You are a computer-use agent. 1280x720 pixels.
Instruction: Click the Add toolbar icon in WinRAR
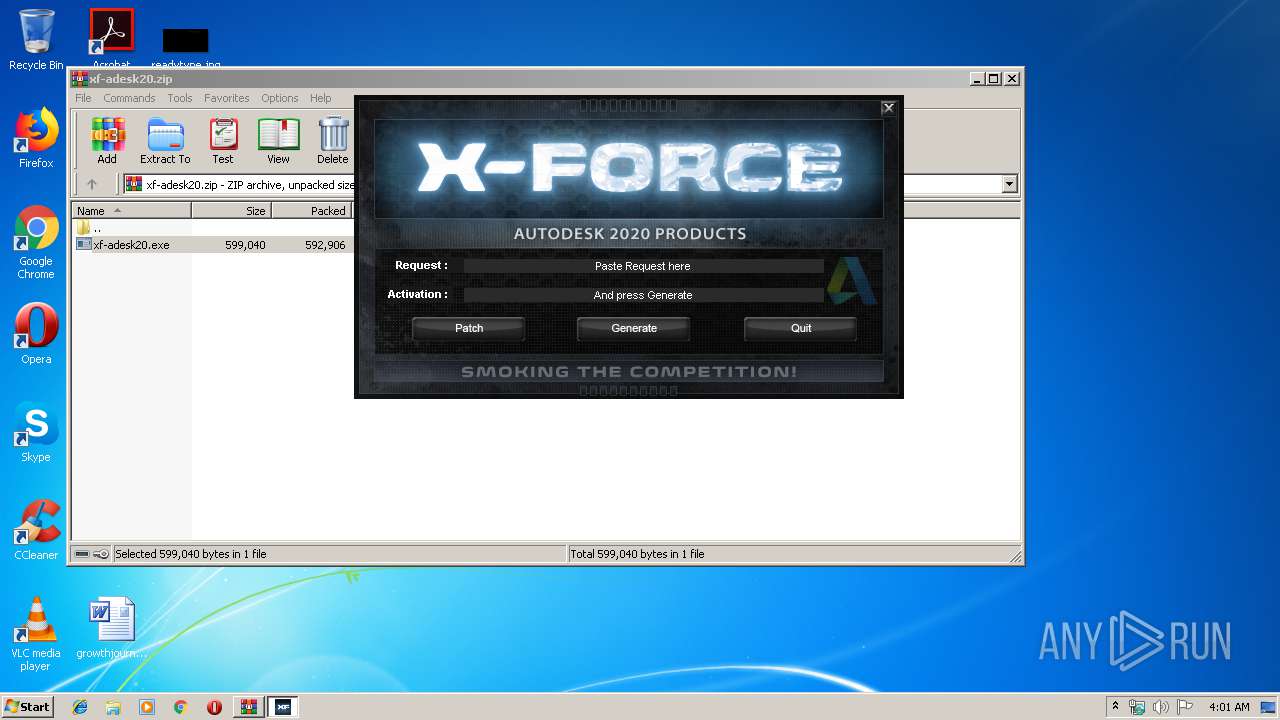(x=107, y=140)
